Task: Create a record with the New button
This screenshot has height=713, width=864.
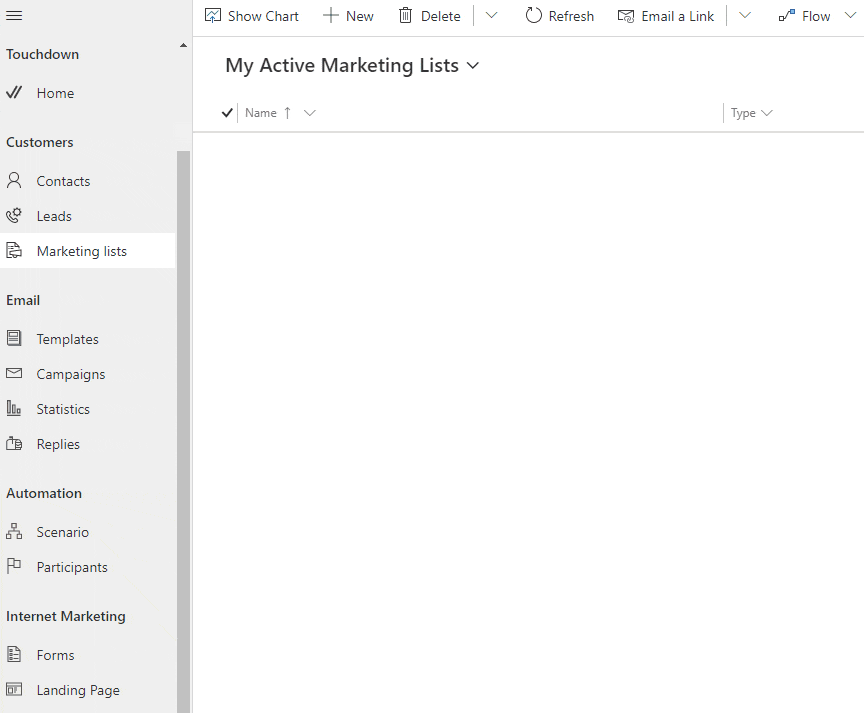Action: 348,15
